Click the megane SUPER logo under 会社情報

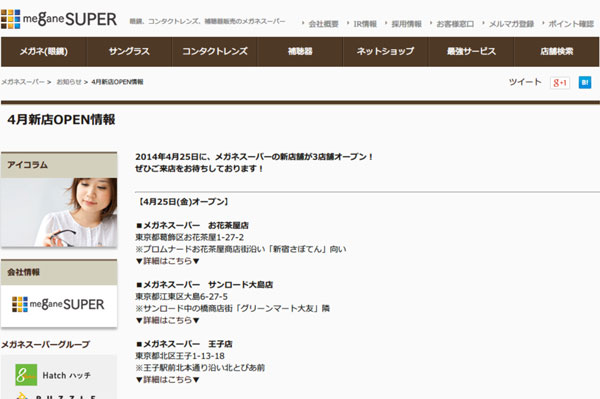[59, 305]
